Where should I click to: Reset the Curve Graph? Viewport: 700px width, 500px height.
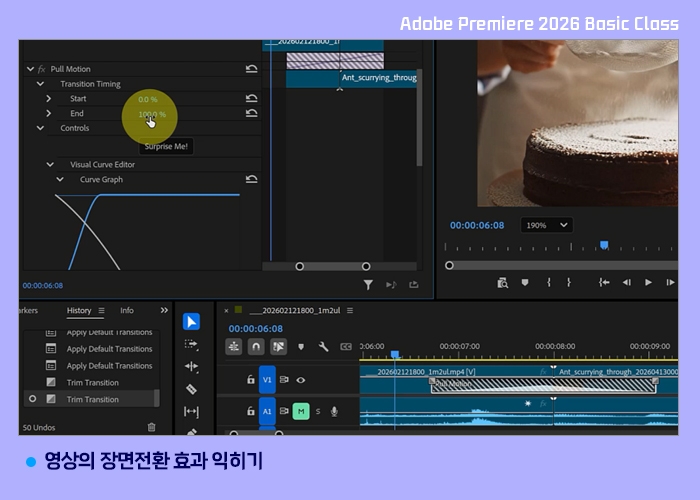(252, 179)
